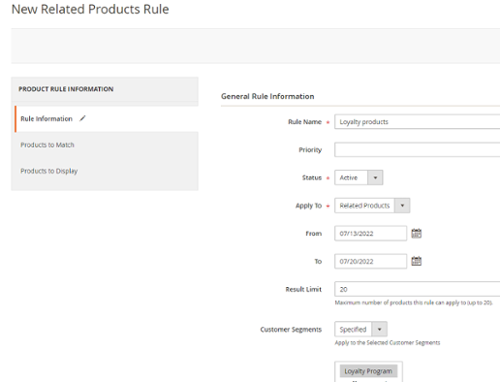Viewport: 500px width, 382px height.
Task: Click the Customer Segments label
Action: tap(291, 329)
